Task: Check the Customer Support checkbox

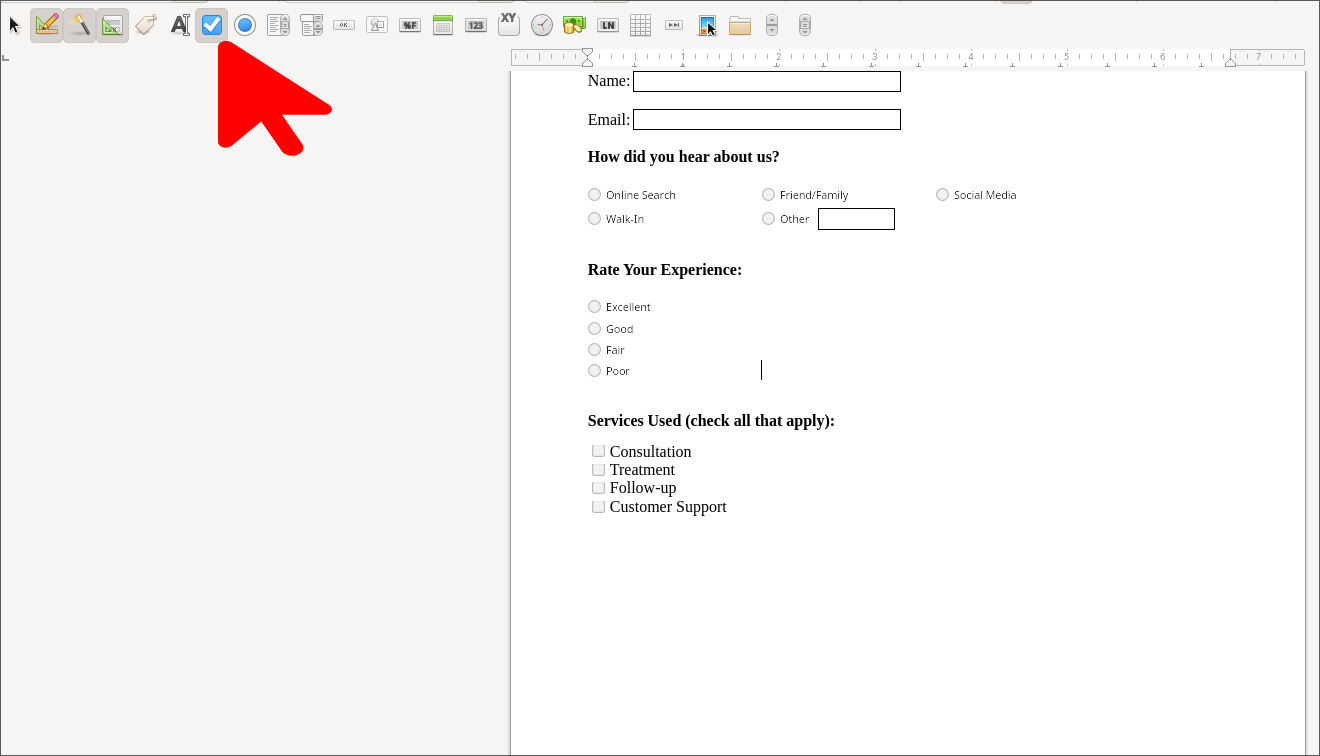Action: point(599,507)
